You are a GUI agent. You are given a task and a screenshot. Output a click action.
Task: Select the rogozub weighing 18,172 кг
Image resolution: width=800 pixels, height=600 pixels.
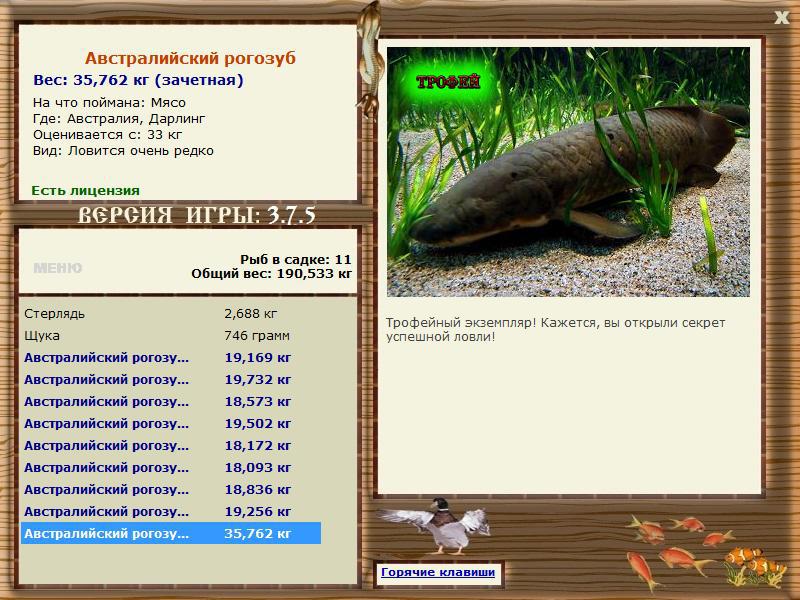click(x=171, y=445)
